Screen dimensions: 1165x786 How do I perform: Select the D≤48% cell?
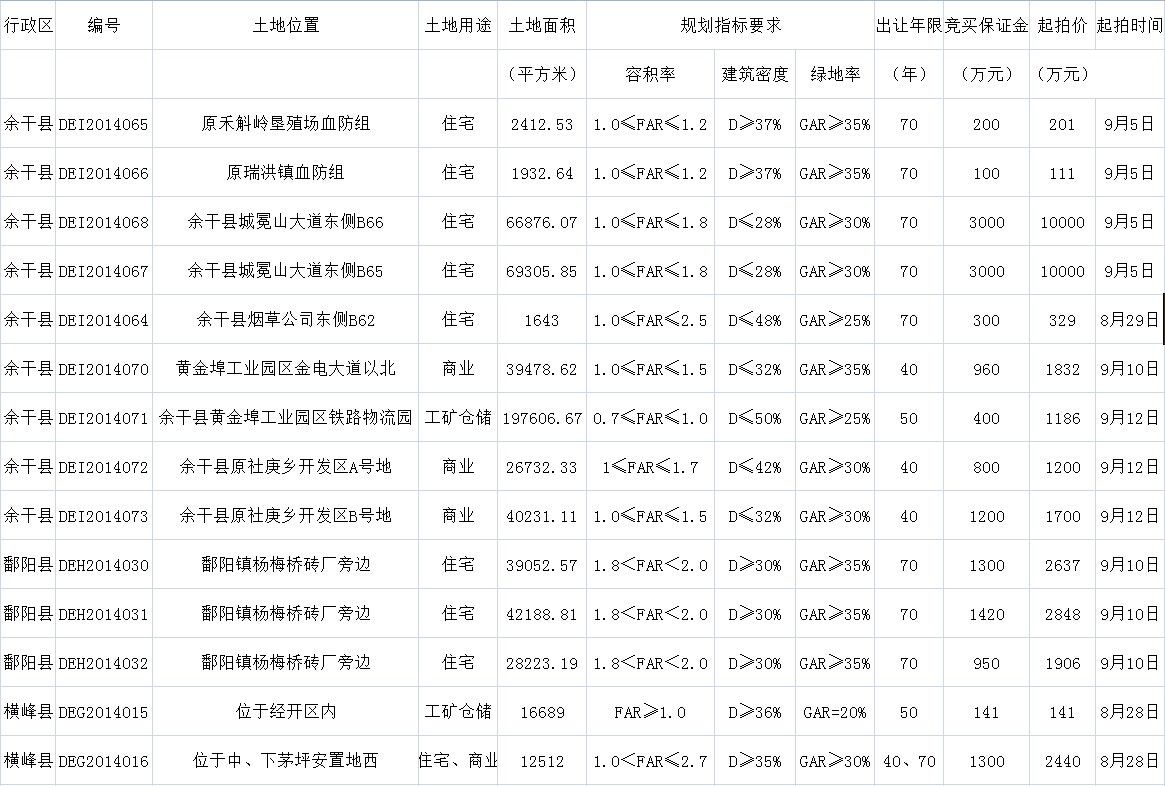[x=755, y=320]
